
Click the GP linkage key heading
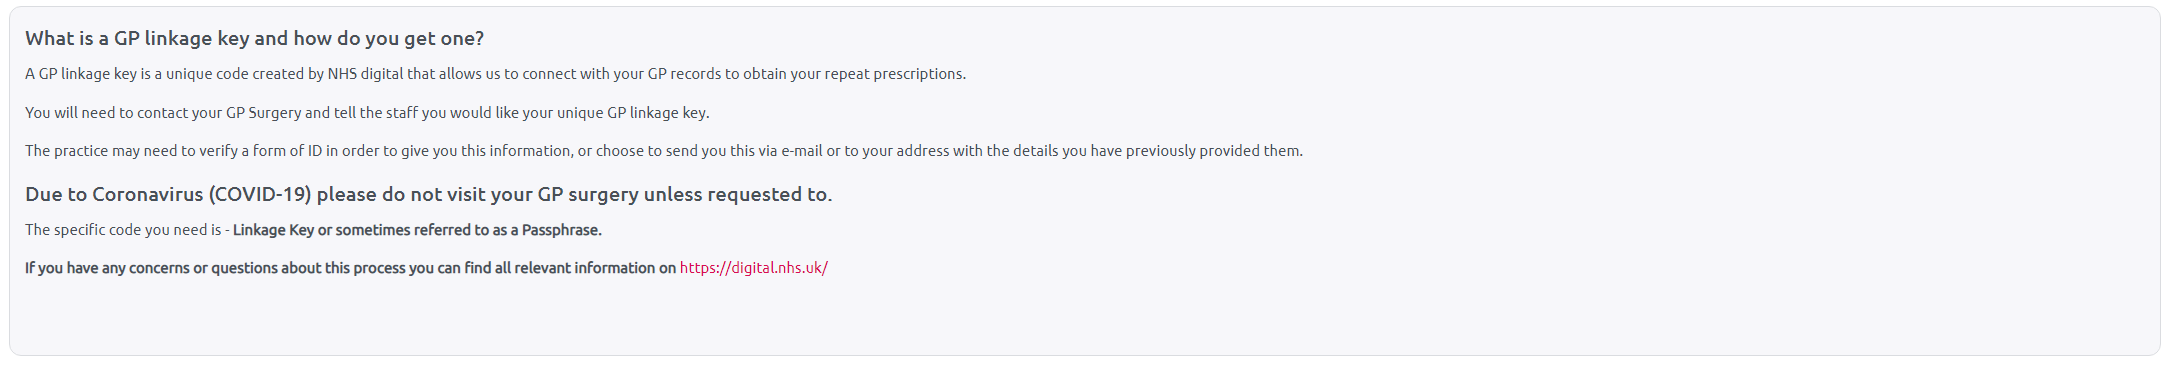pos(254,38)
